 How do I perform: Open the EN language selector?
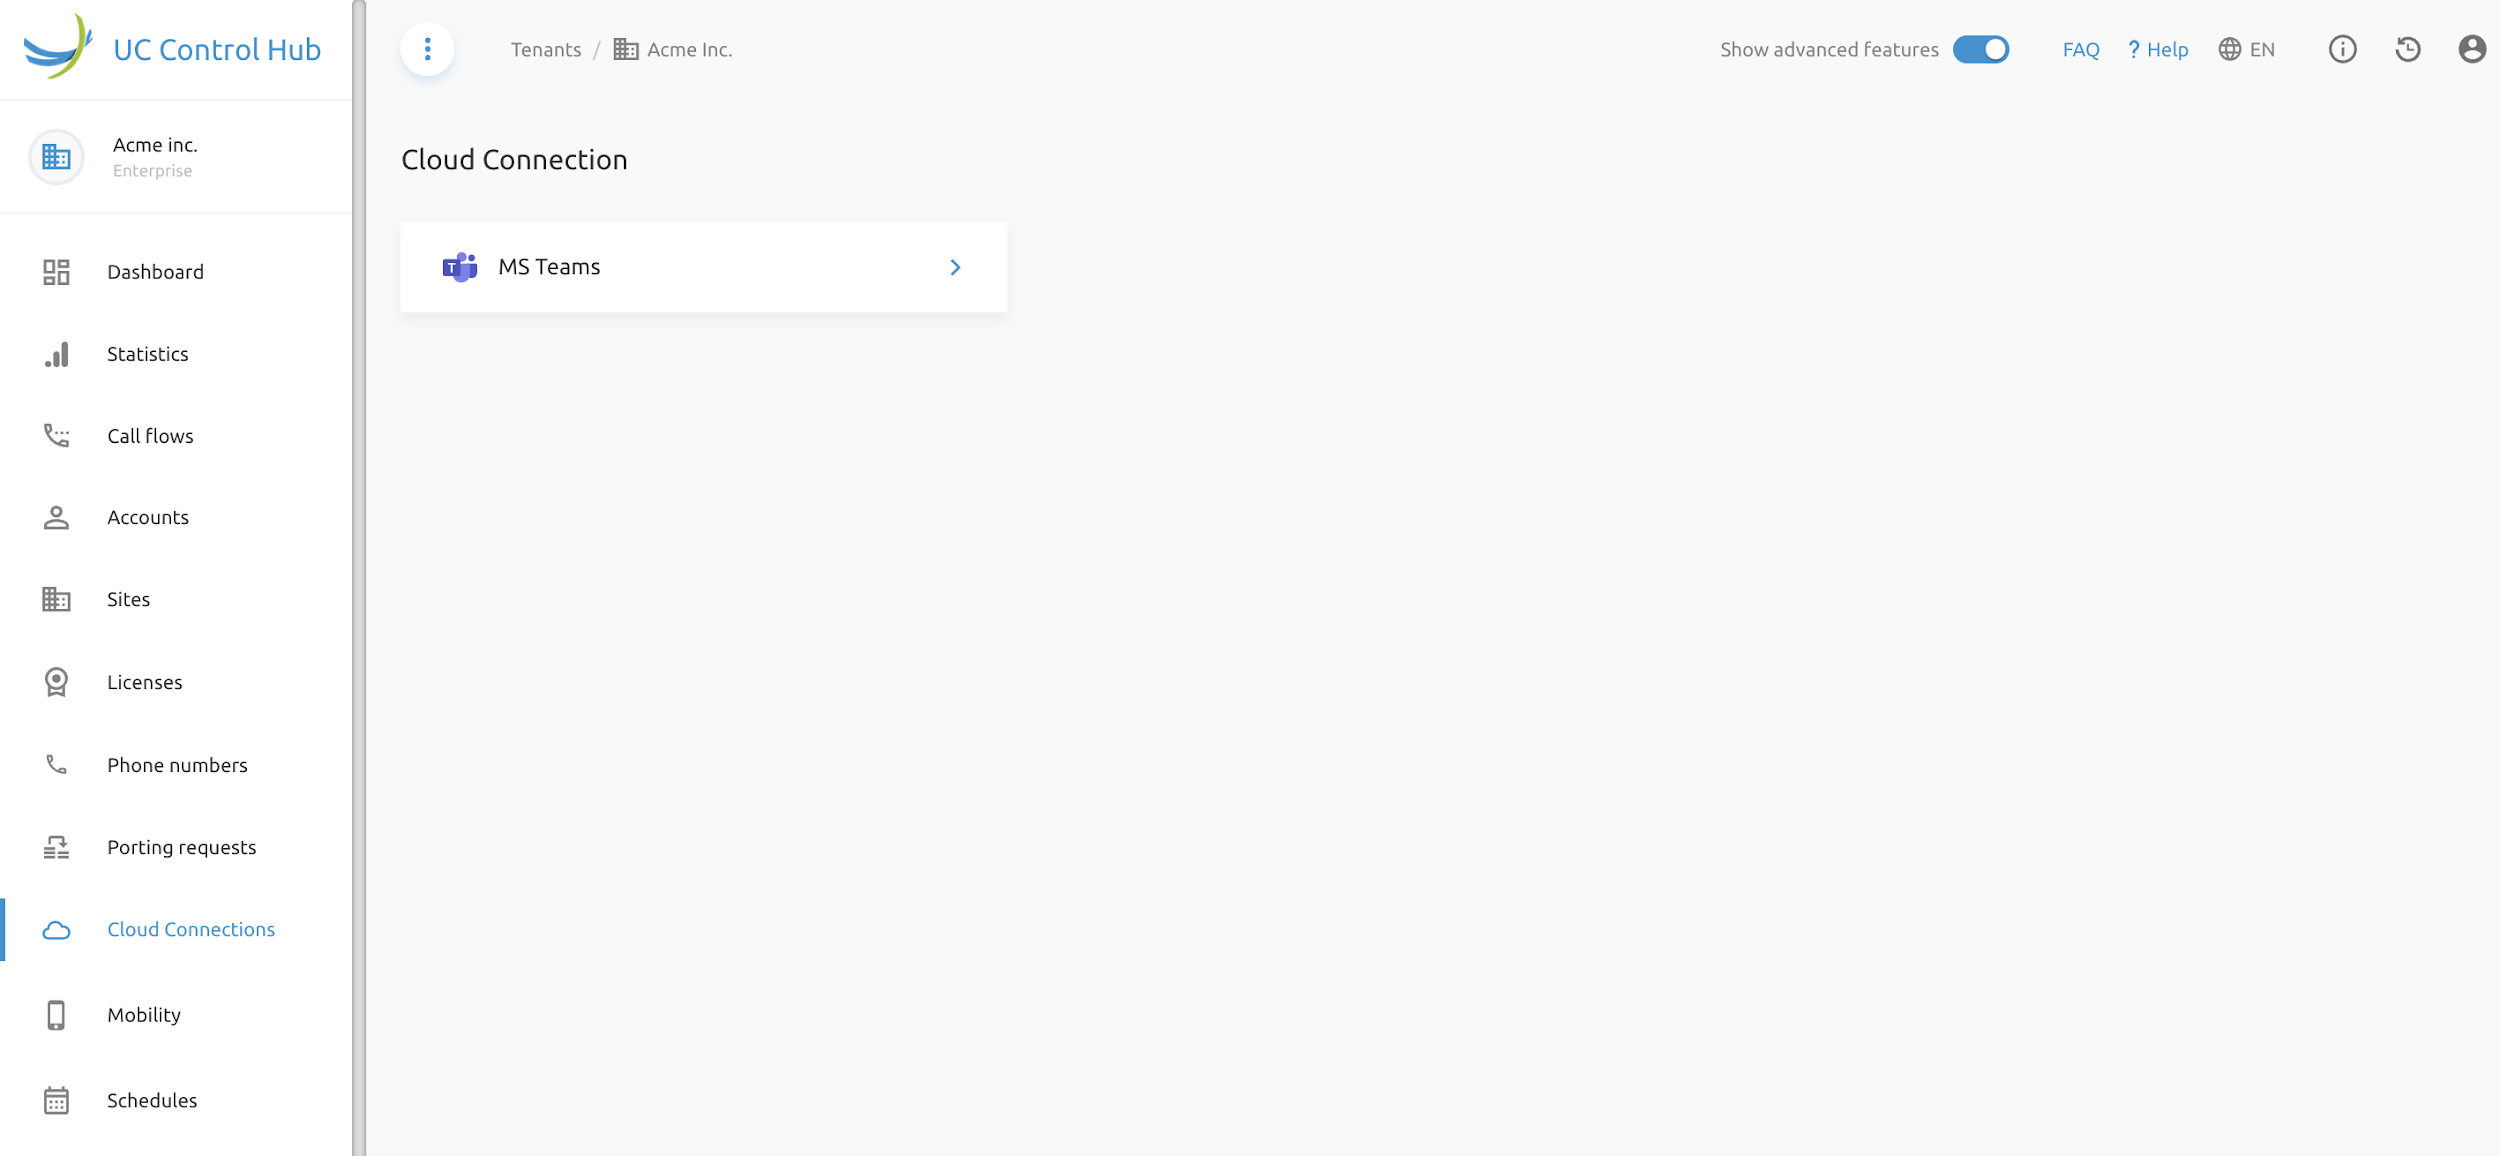point(2246,49)
